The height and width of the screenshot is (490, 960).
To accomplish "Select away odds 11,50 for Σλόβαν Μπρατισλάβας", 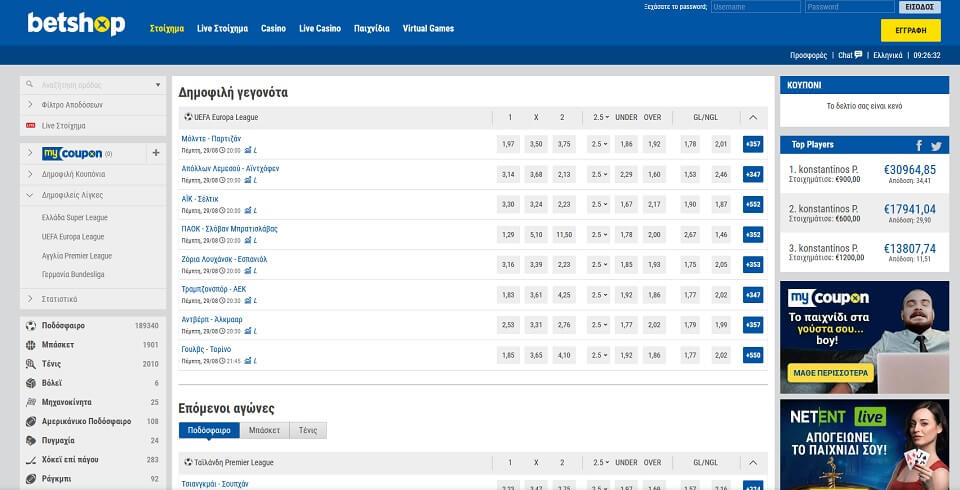I will 564,235.
